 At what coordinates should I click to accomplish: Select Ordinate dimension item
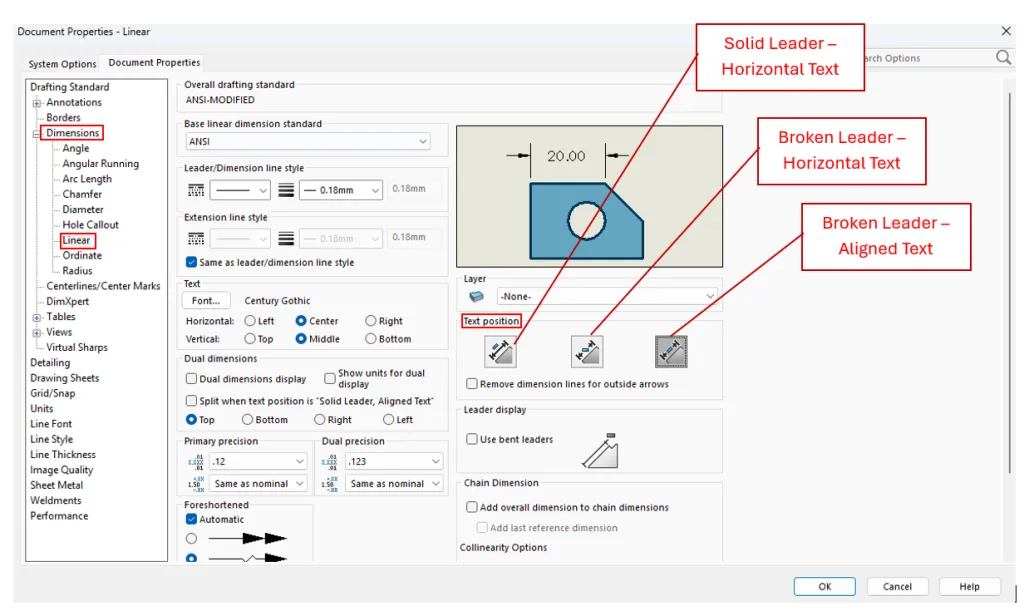82,255
